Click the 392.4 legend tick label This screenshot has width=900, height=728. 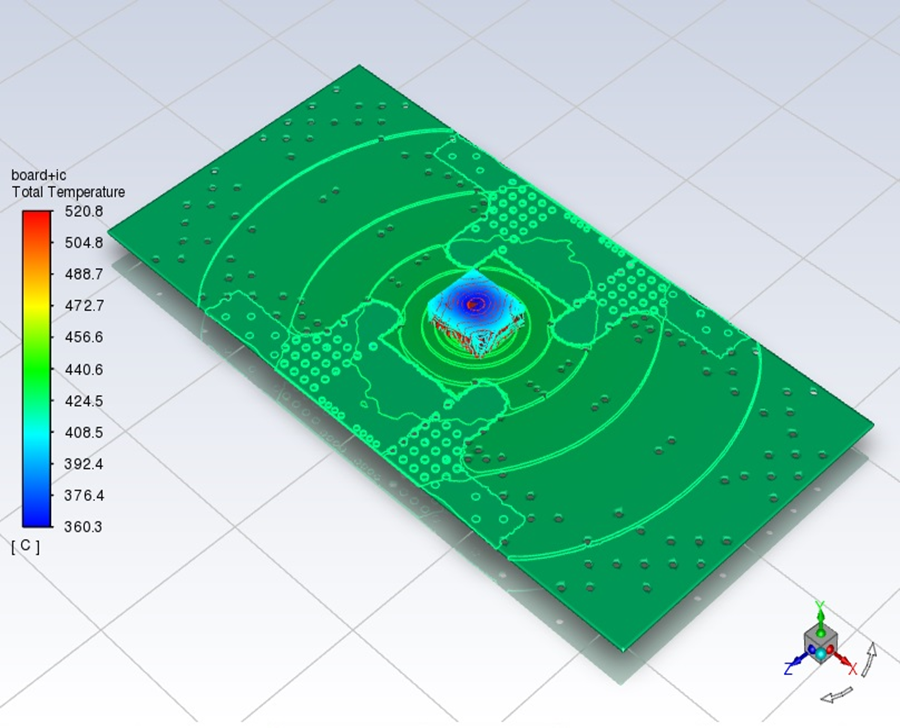[83, 464]
